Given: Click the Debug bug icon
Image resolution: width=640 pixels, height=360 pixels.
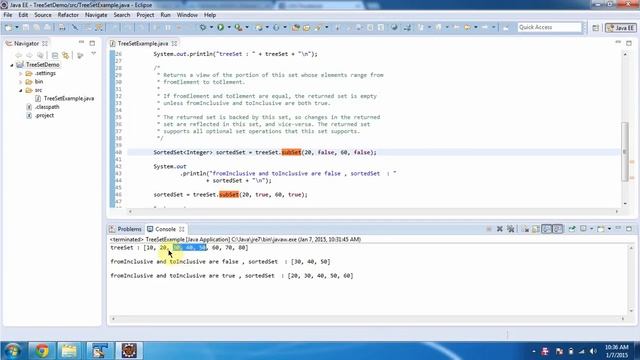Looking at the screenshot, I should (203, 27).
